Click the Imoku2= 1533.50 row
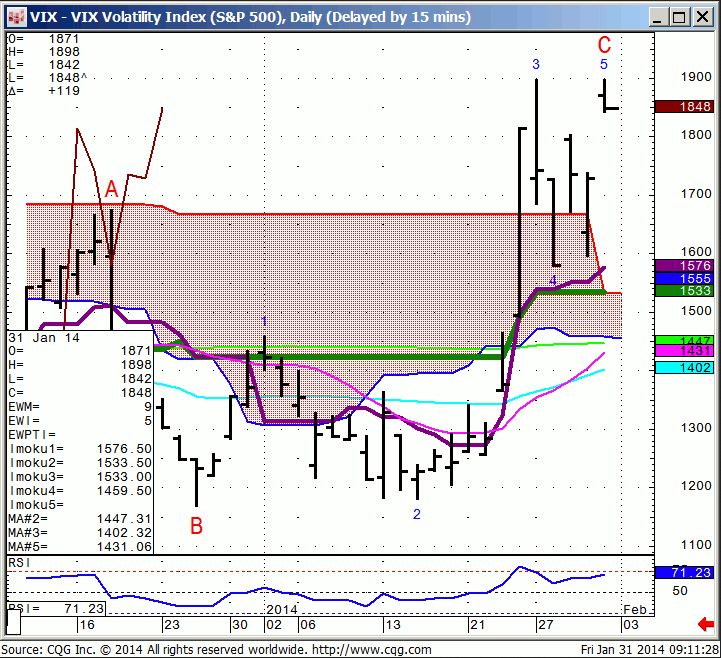Image resolution: width=721 pixels, height=658 pixels. tap(80, 463)
